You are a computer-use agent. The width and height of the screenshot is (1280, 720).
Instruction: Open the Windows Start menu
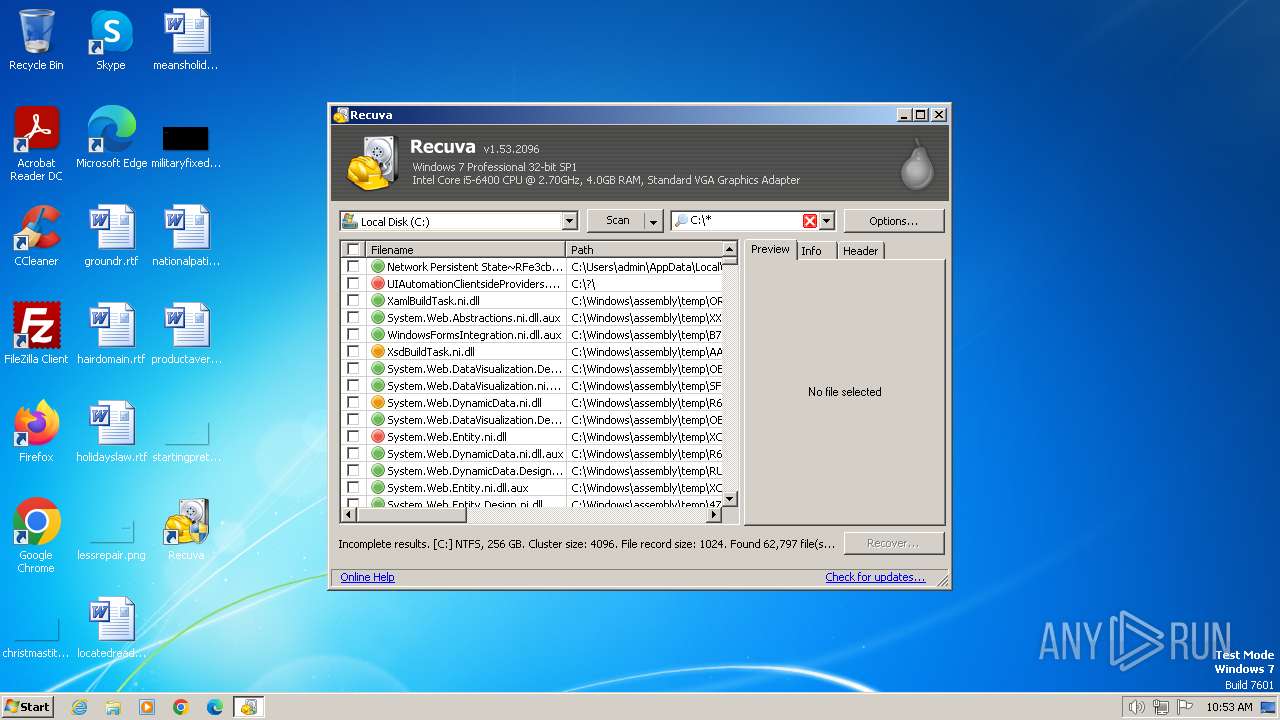point(28,707)
